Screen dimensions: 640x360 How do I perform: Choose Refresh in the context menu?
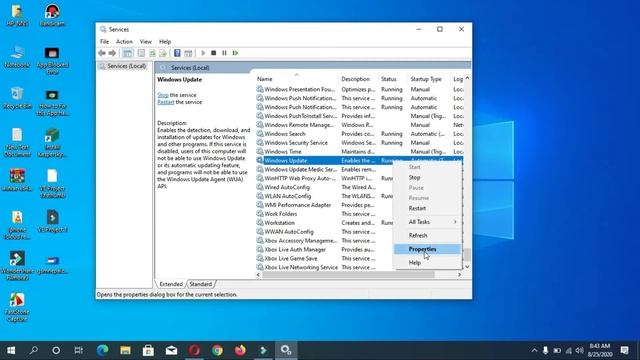click(427, 236)
